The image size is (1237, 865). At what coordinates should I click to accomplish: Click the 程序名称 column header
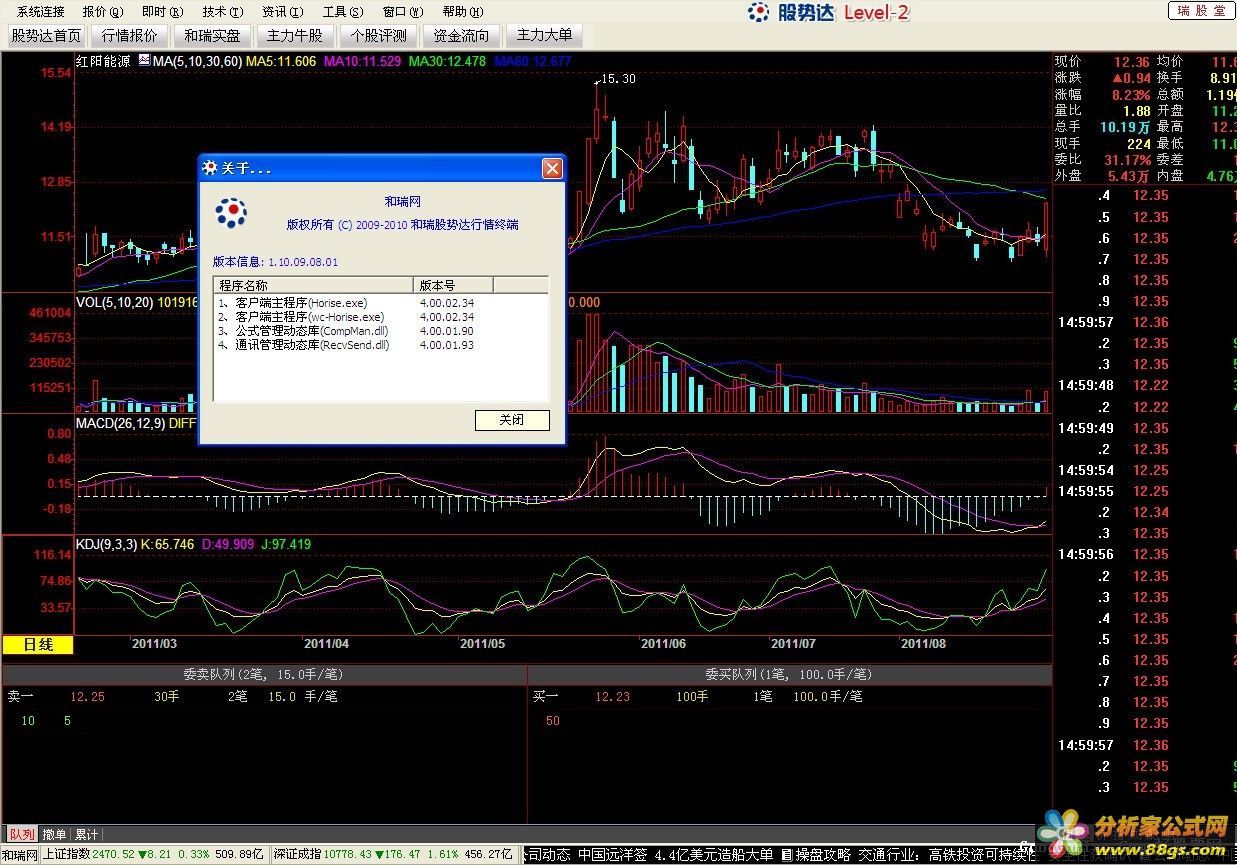(x=313, y=285)
